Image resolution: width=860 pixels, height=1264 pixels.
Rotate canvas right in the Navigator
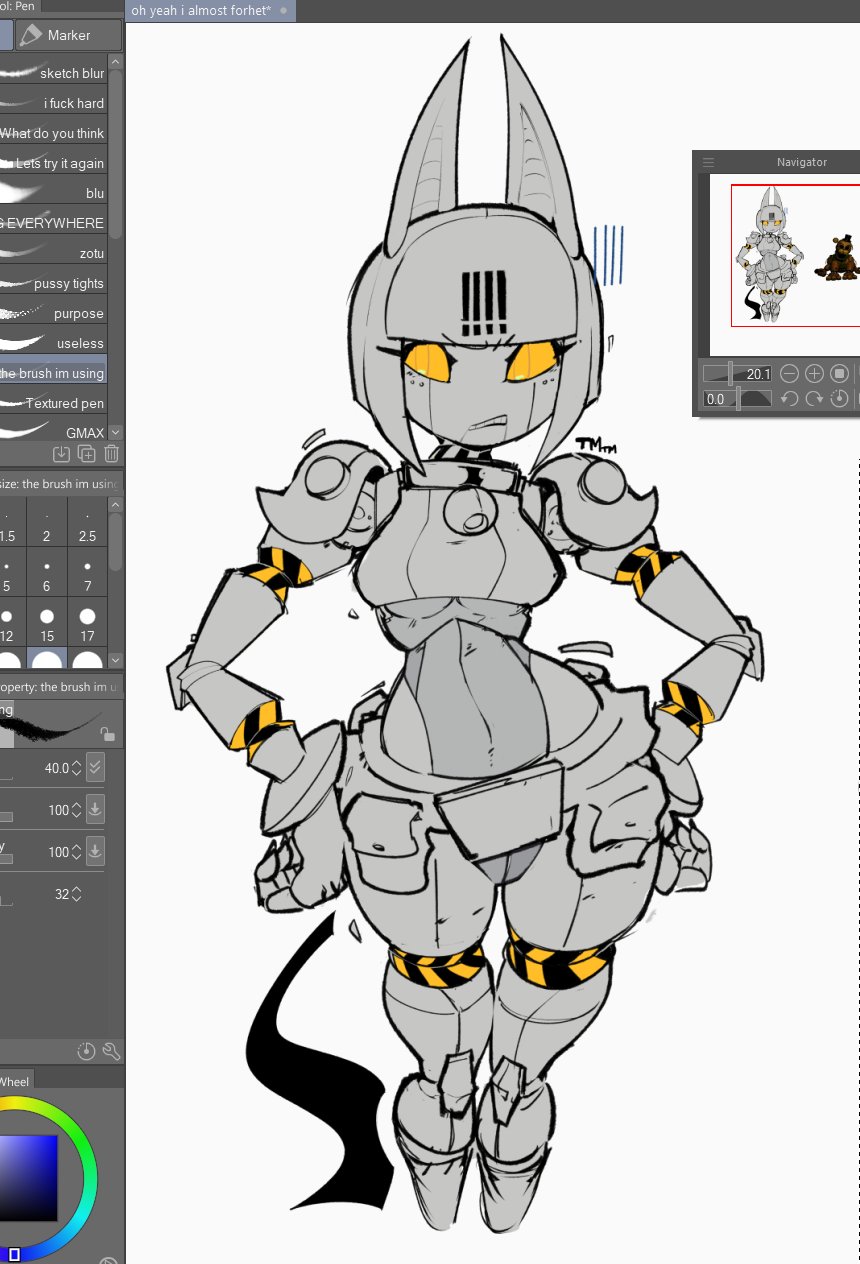(814, 398)
